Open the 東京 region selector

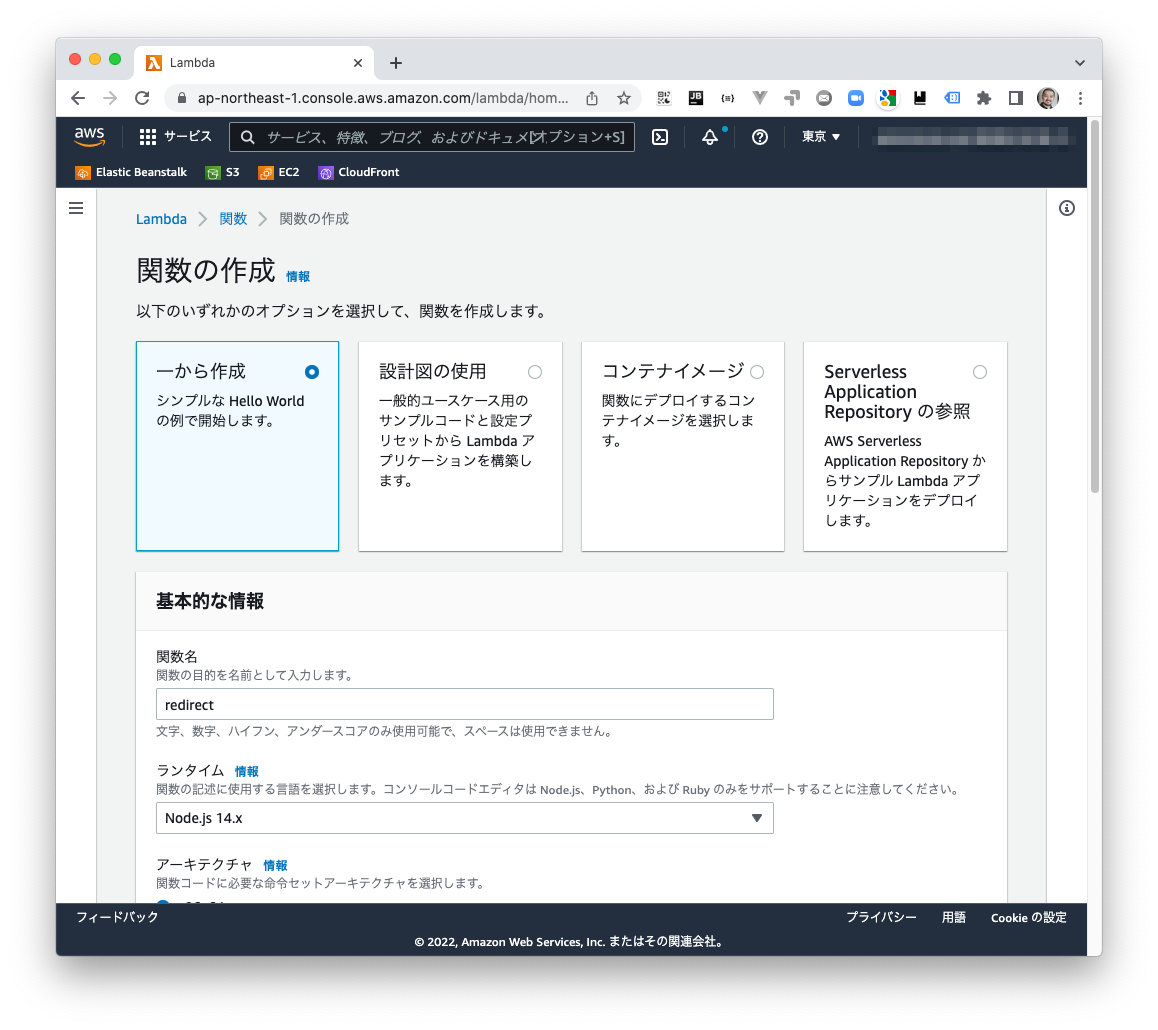pyautogui.click(x=819, y=137)
